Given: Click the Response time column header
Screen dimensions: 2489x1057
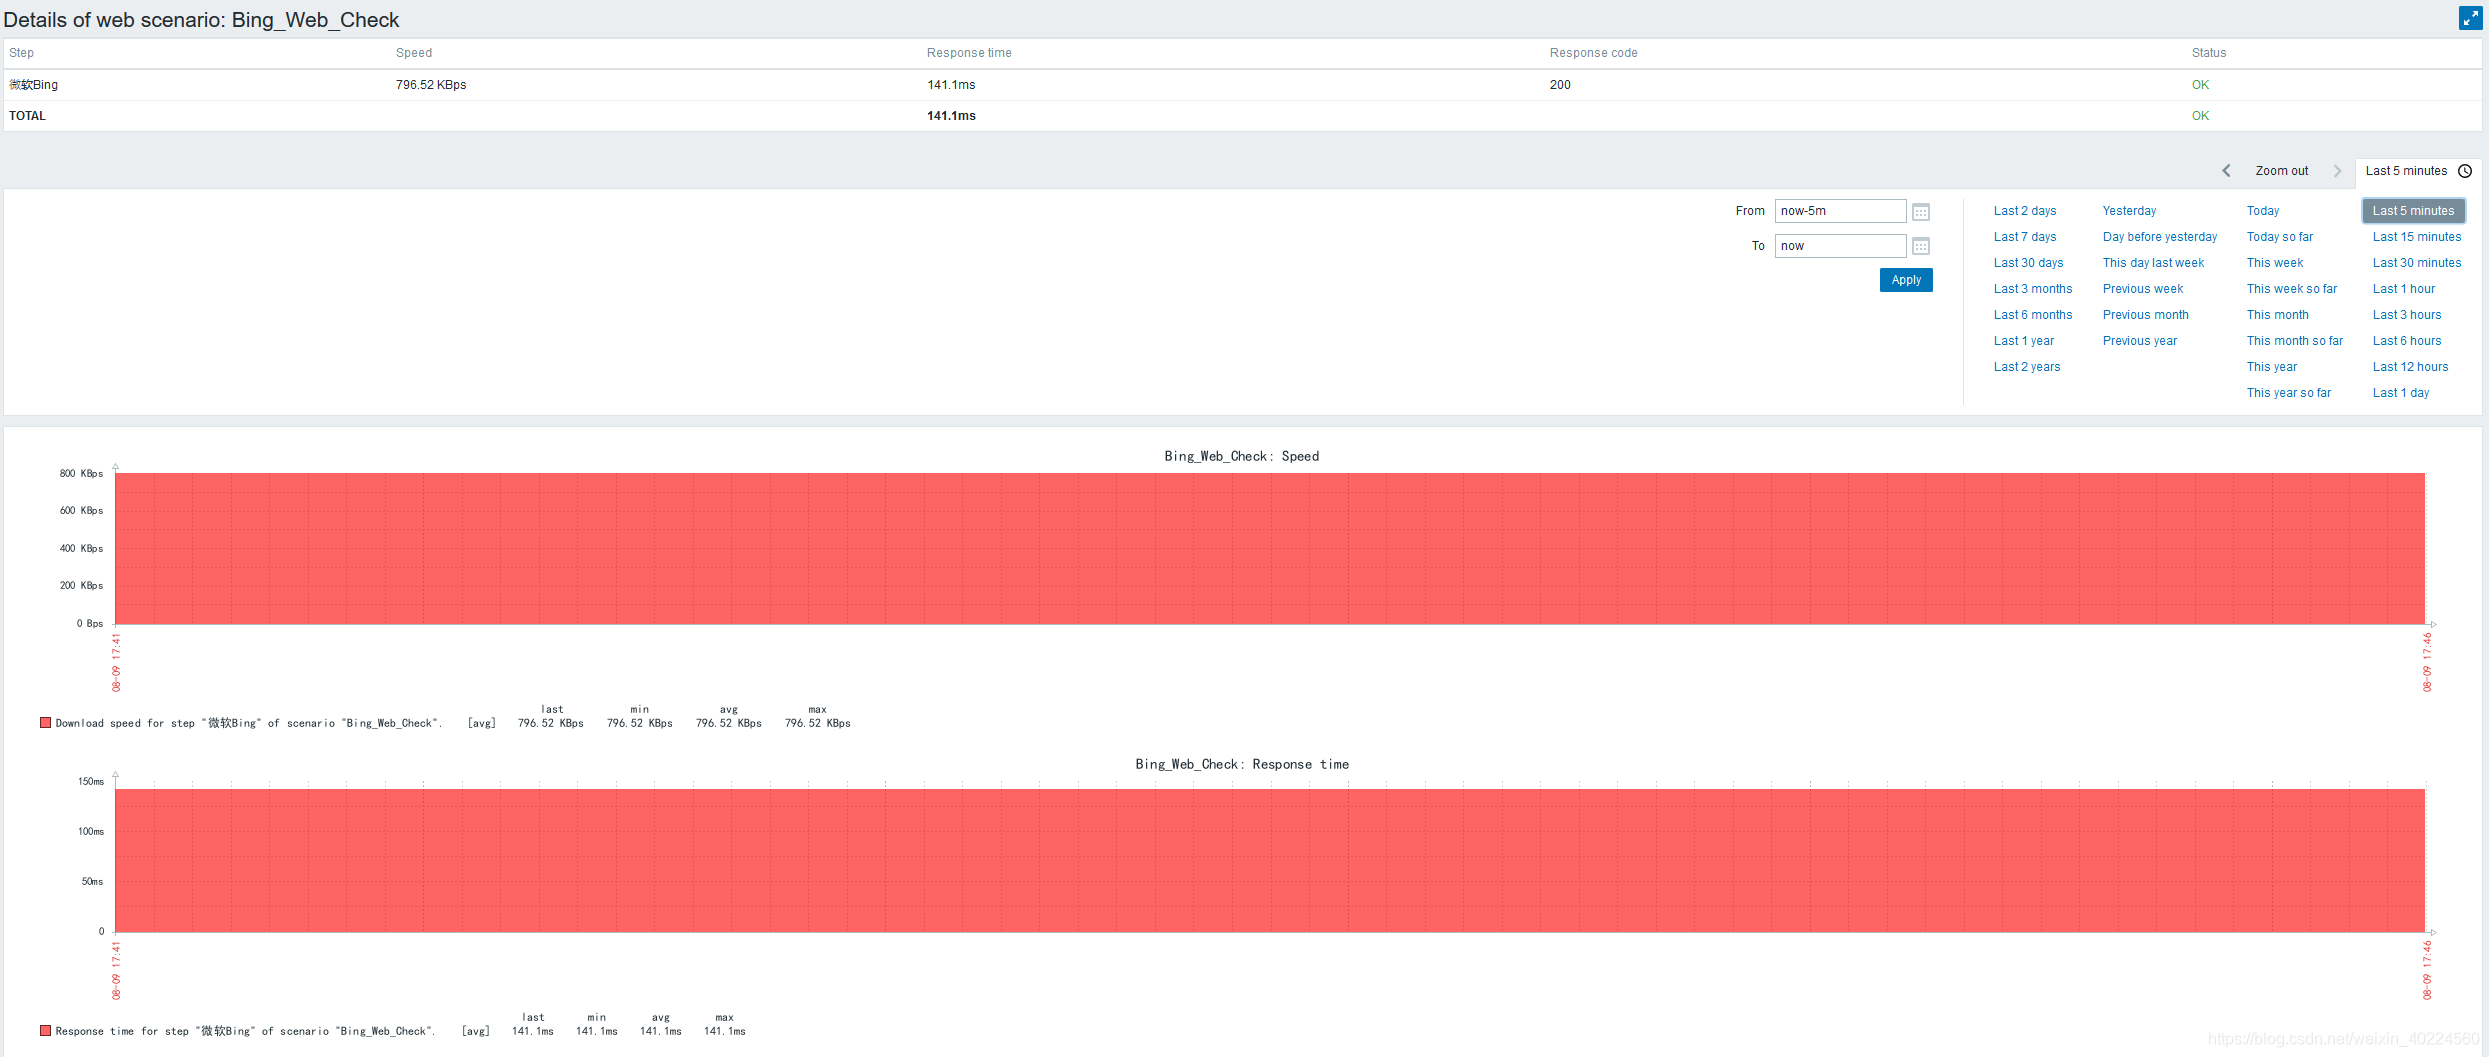Looking at the screenshot, I should (969, 53).
